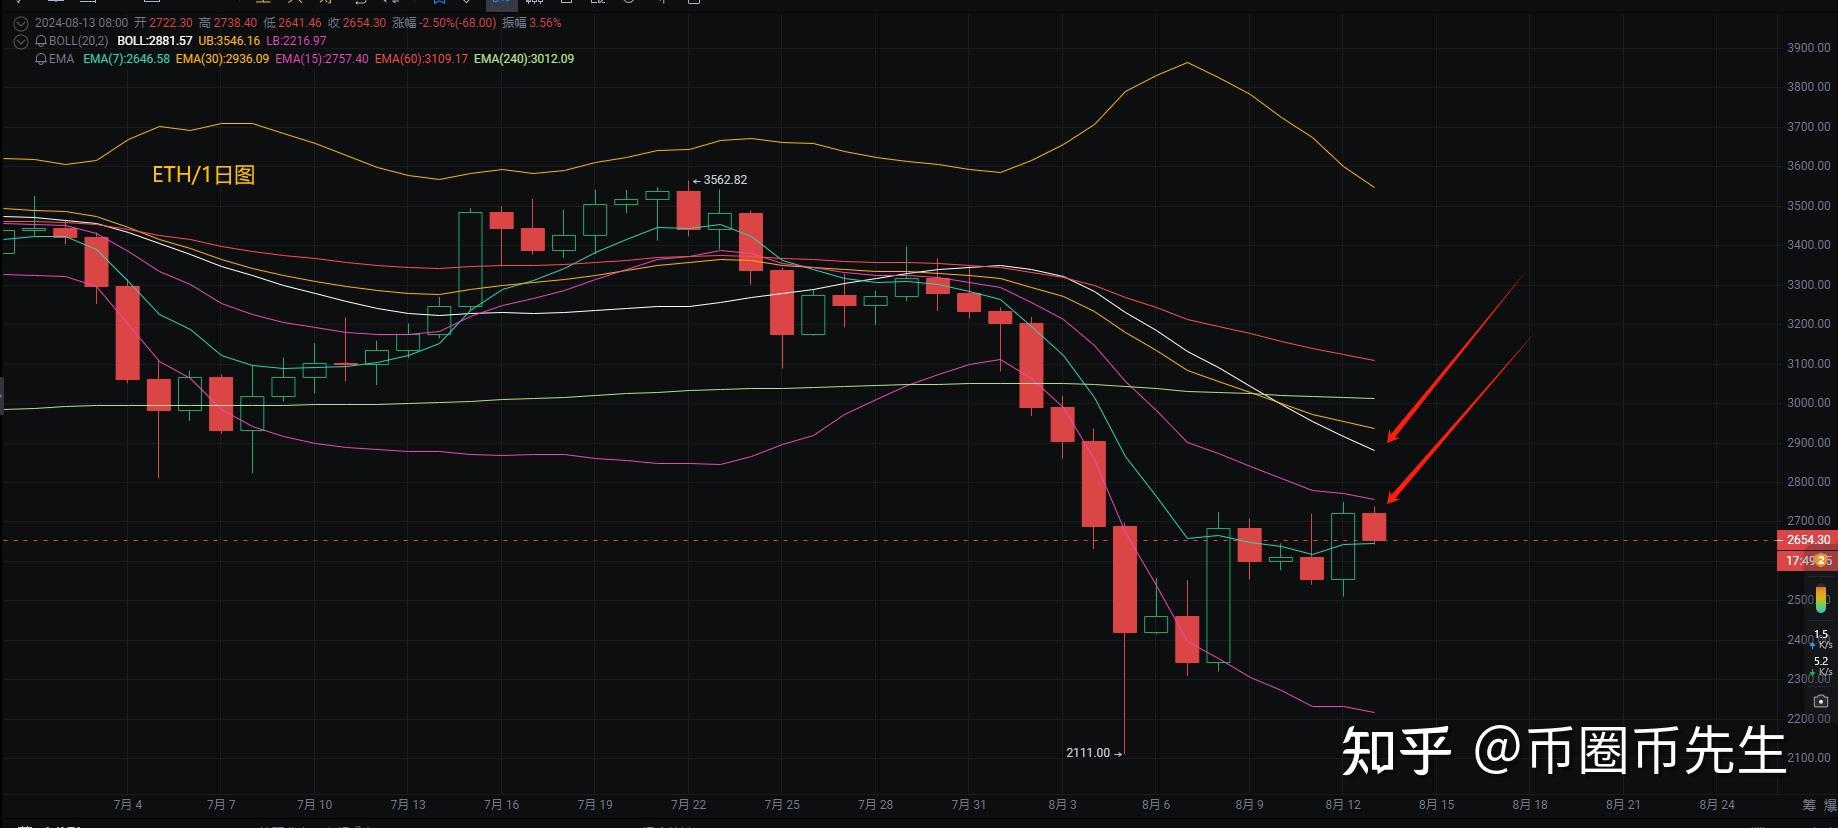Open the EMA indicator label settings

(62, 59)
